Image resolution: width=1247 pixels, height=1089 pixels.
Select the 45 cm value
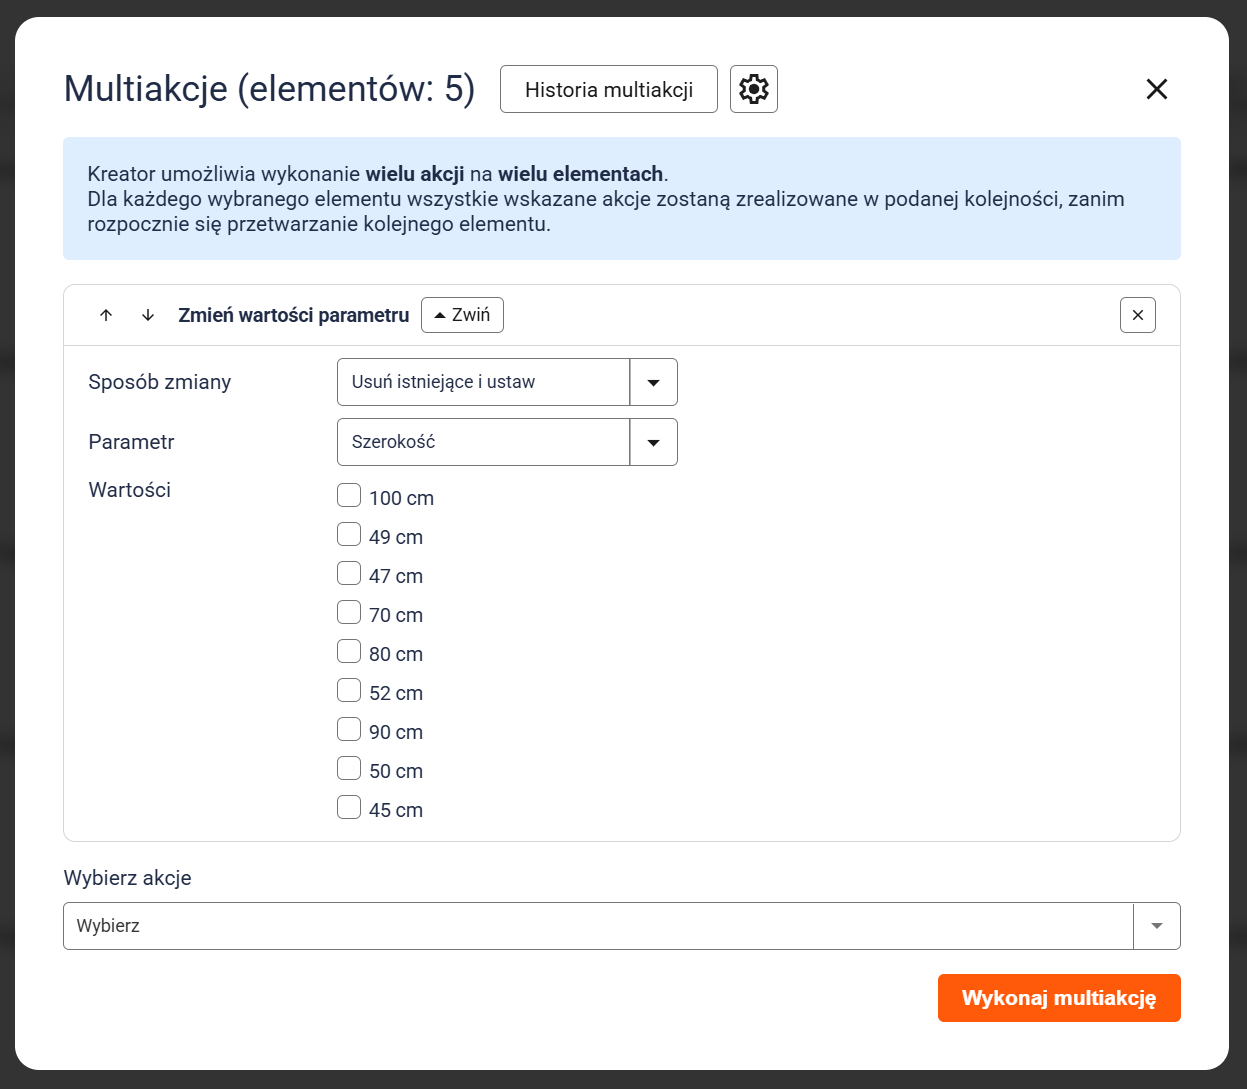tap(349, 808)
